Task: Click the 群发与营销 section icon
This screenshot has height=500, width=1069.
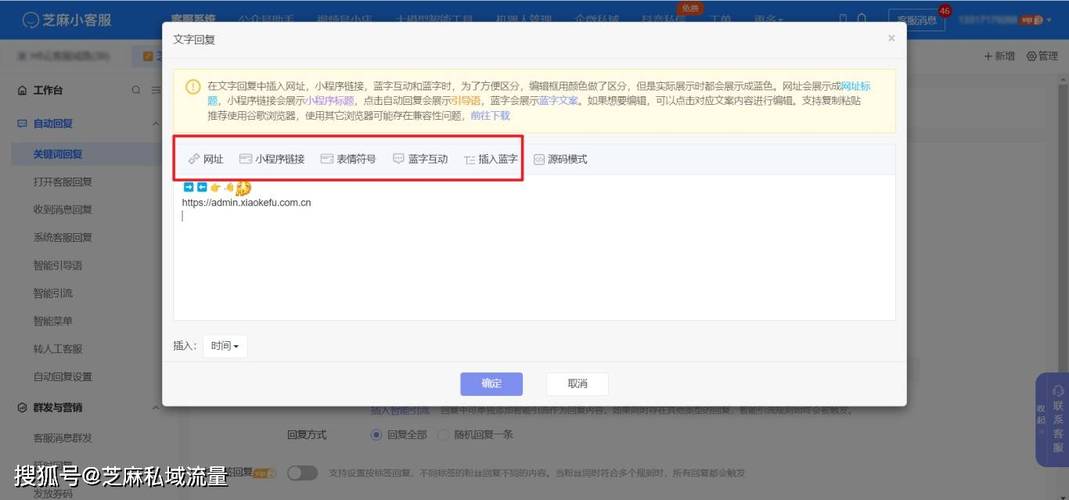Action: pos(22,407)
